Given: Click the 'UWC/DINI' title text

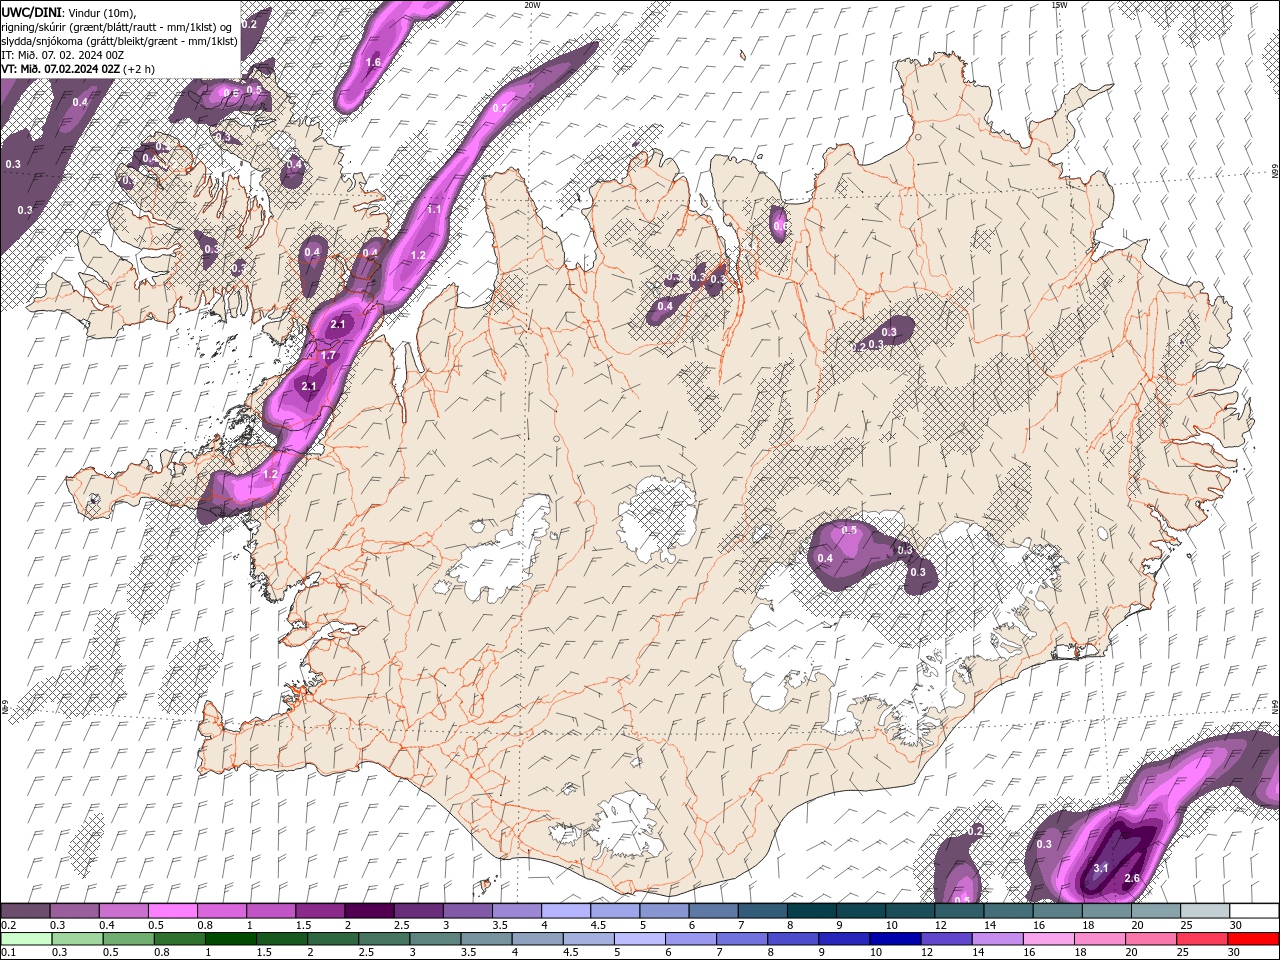Looking at the screenshot, I should (33, 11).
